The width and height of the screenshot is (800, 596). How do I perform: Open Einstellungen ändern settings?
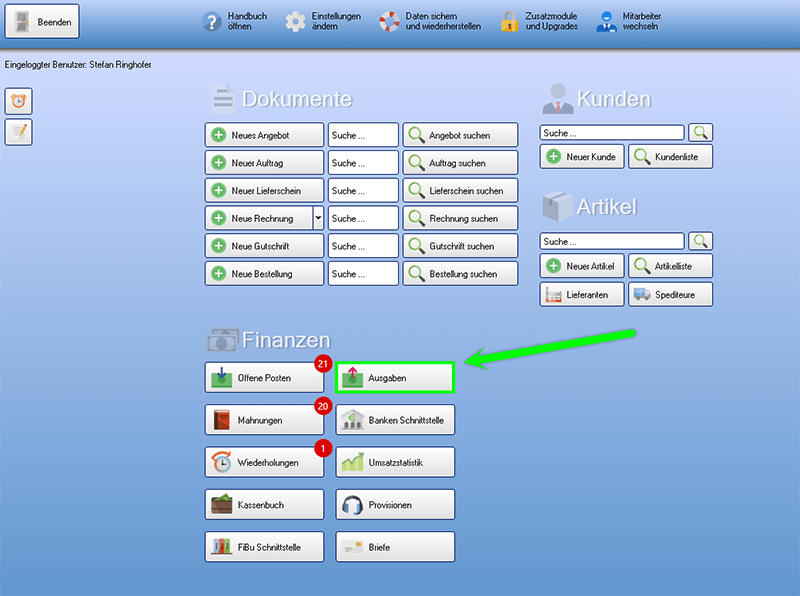pos(323,21)
